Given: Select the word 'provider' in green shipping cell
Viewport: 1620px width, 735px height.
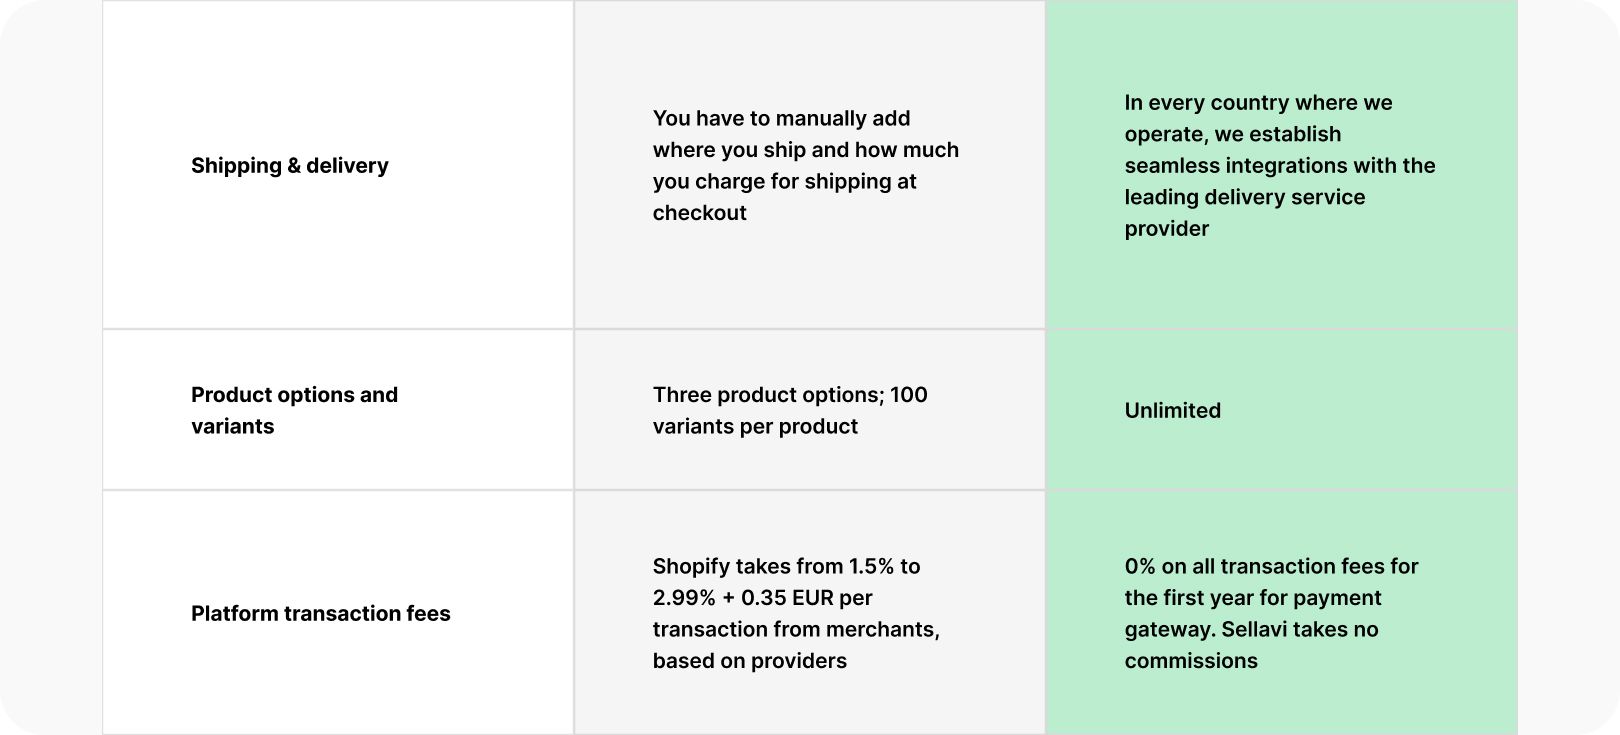Looking at the screenshot, I should (1166, 229).
